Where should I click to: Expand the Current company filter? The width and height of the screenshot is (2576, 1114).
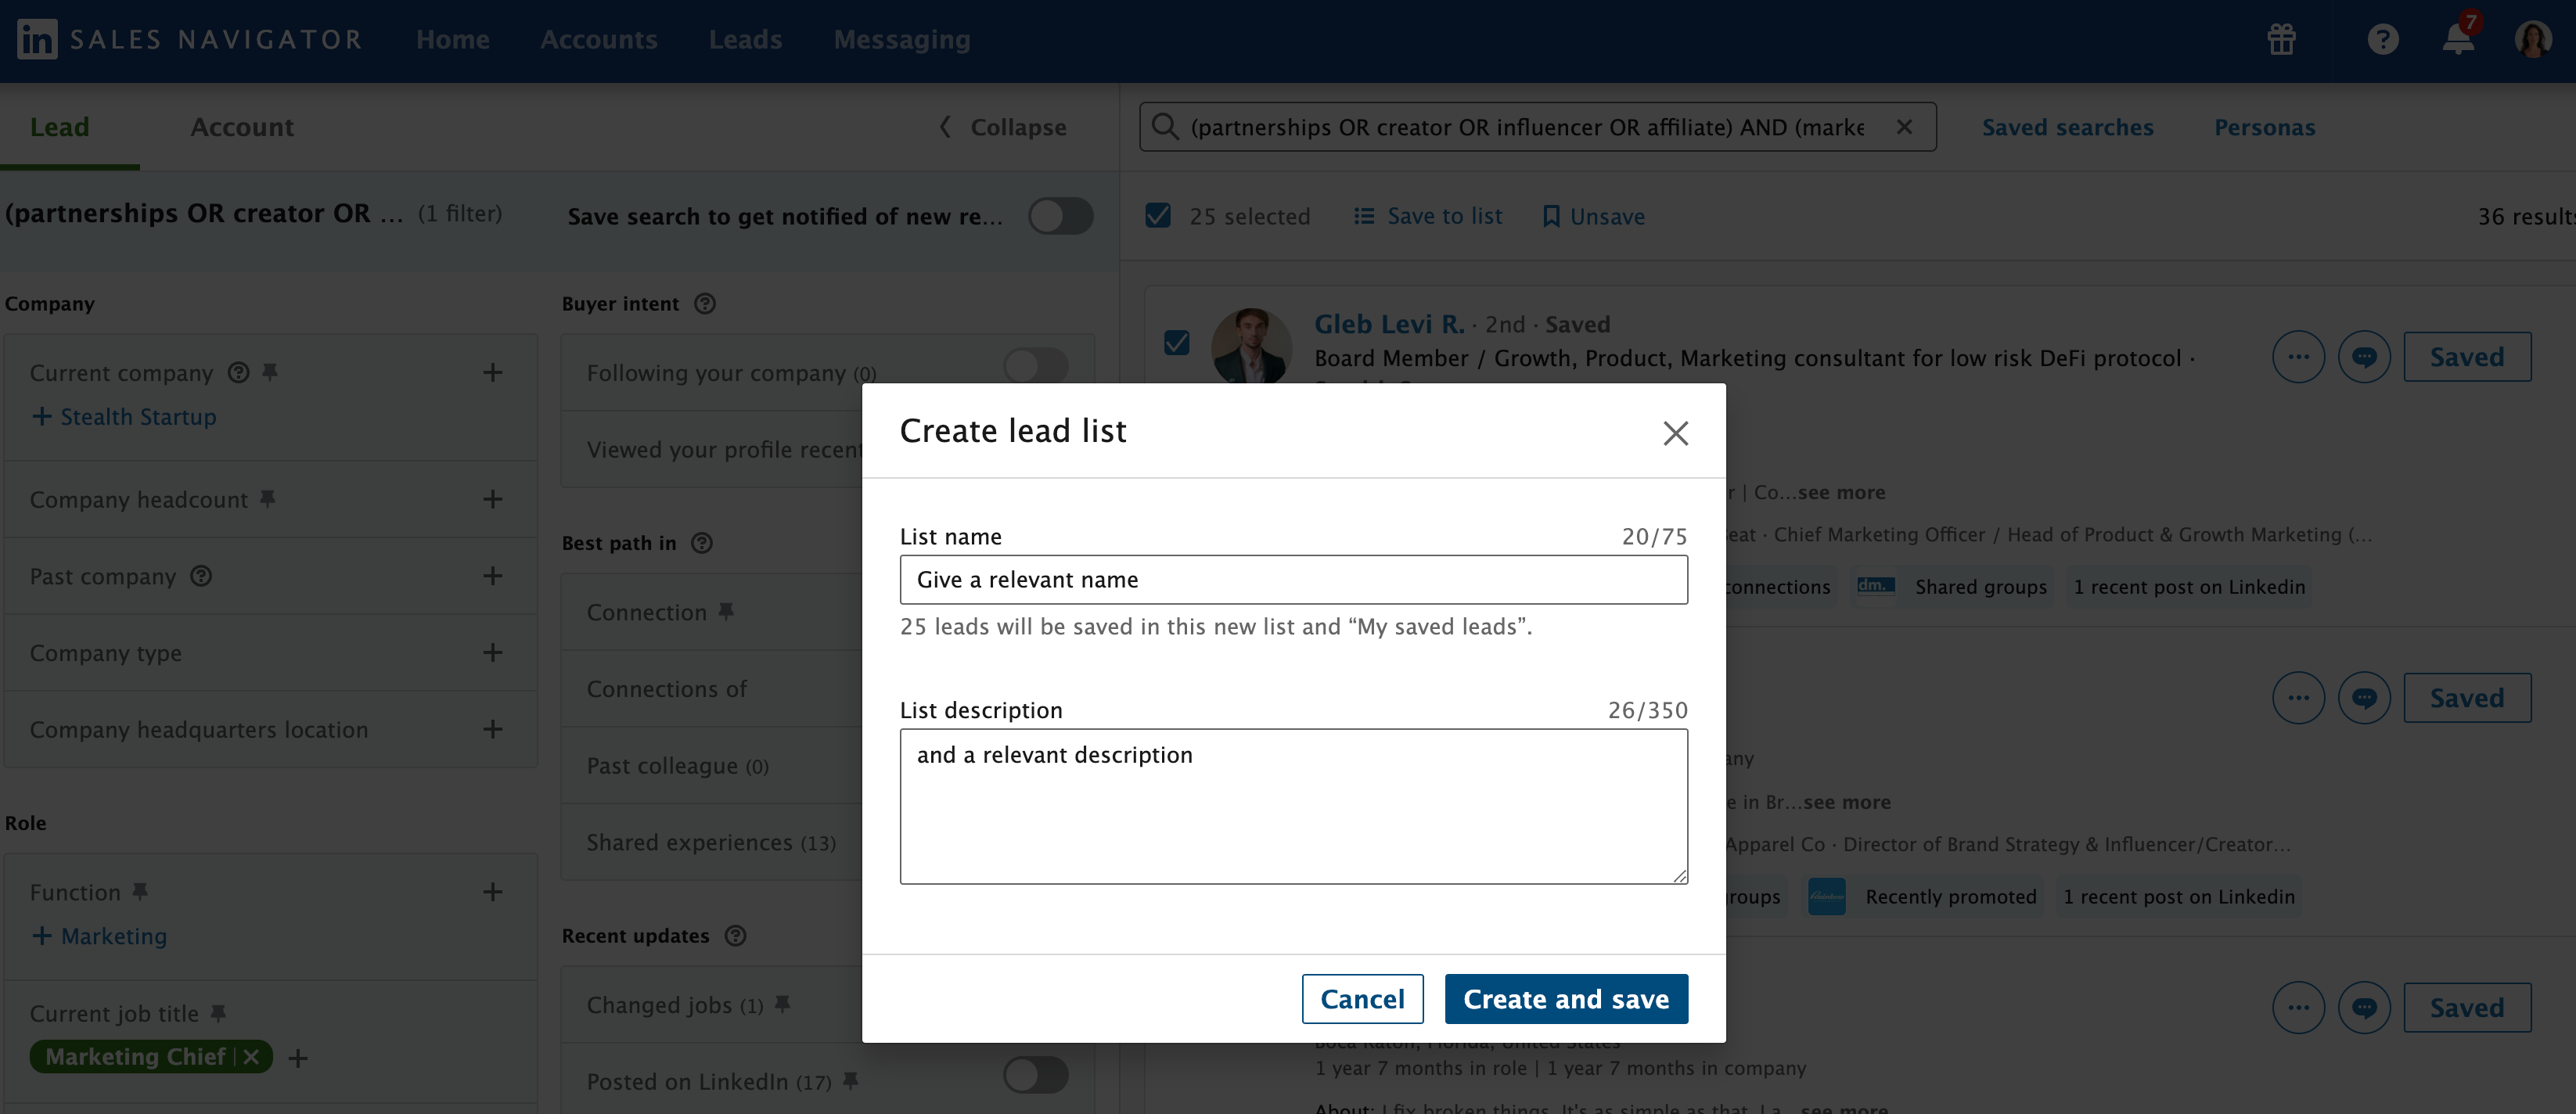(x=492, y=372)
